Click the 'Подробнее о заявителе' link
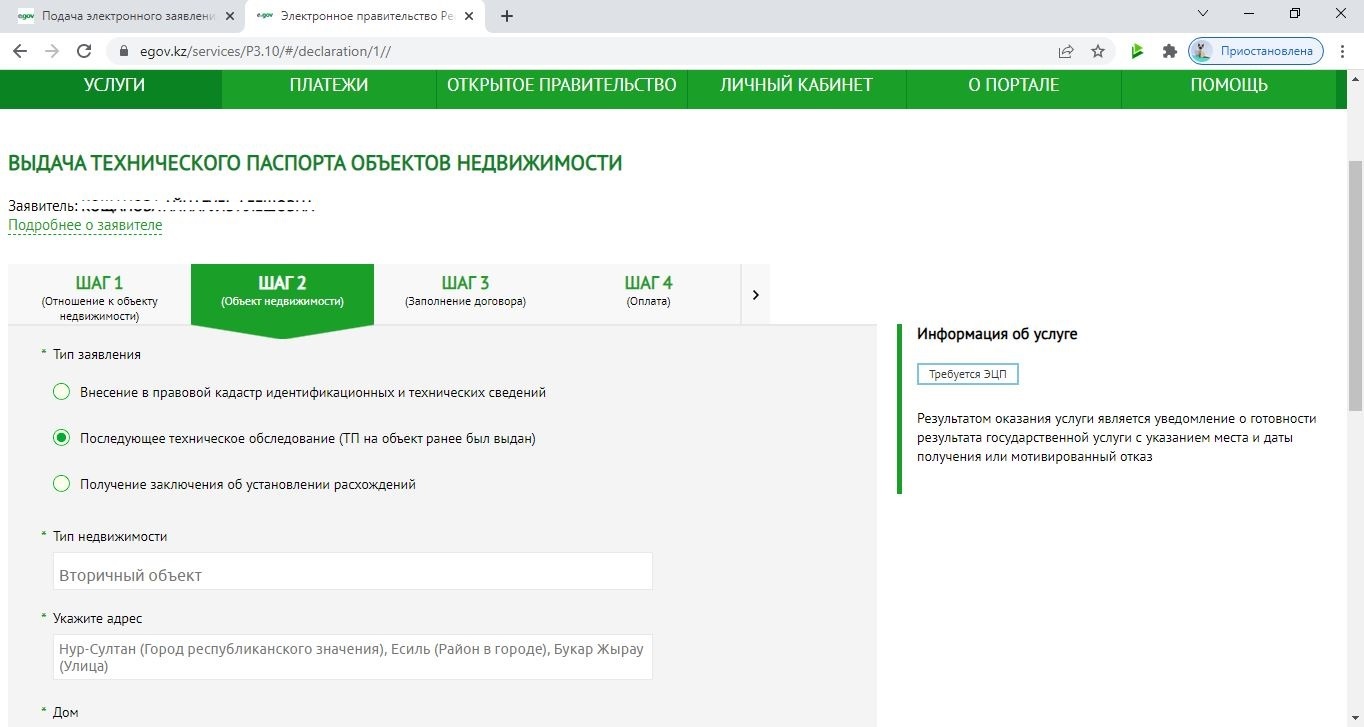Image resolution: width=1364 pixels, height=727 pixels. [x=85, y=226]
